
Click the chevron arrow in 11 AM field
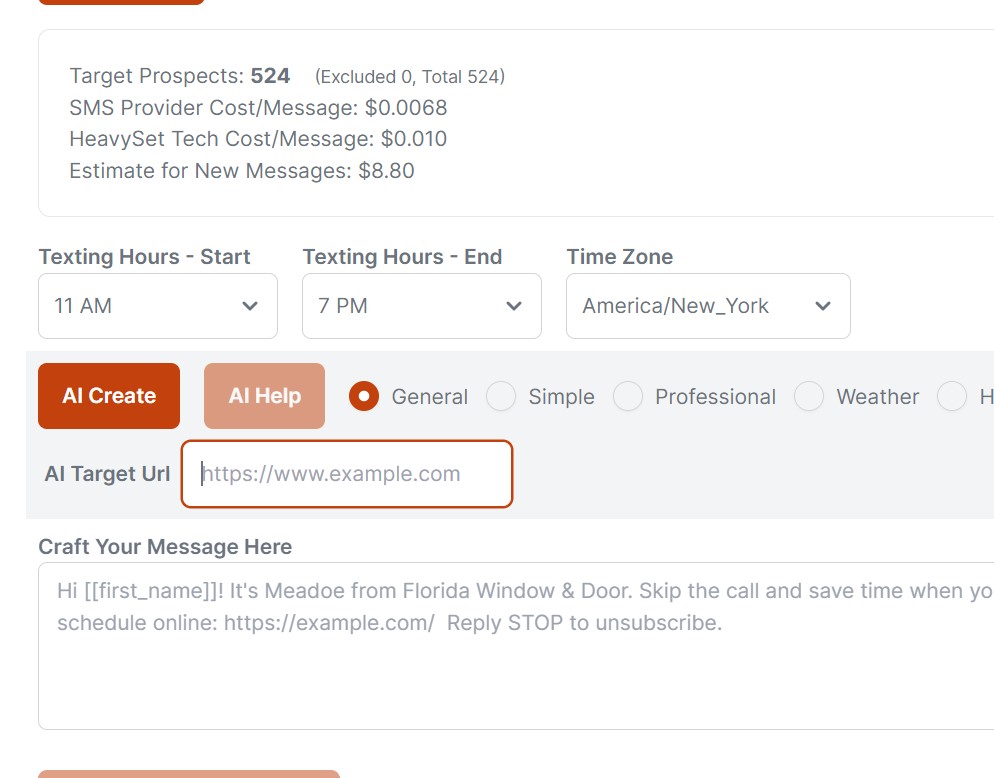pos(250,306)
